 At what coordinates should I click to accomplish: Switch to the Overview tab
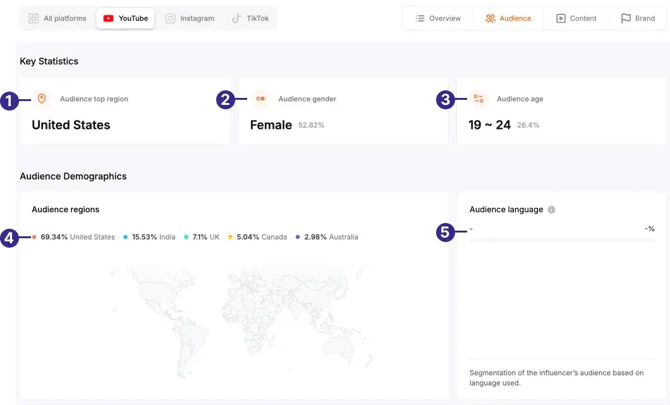tap(438, 18)
